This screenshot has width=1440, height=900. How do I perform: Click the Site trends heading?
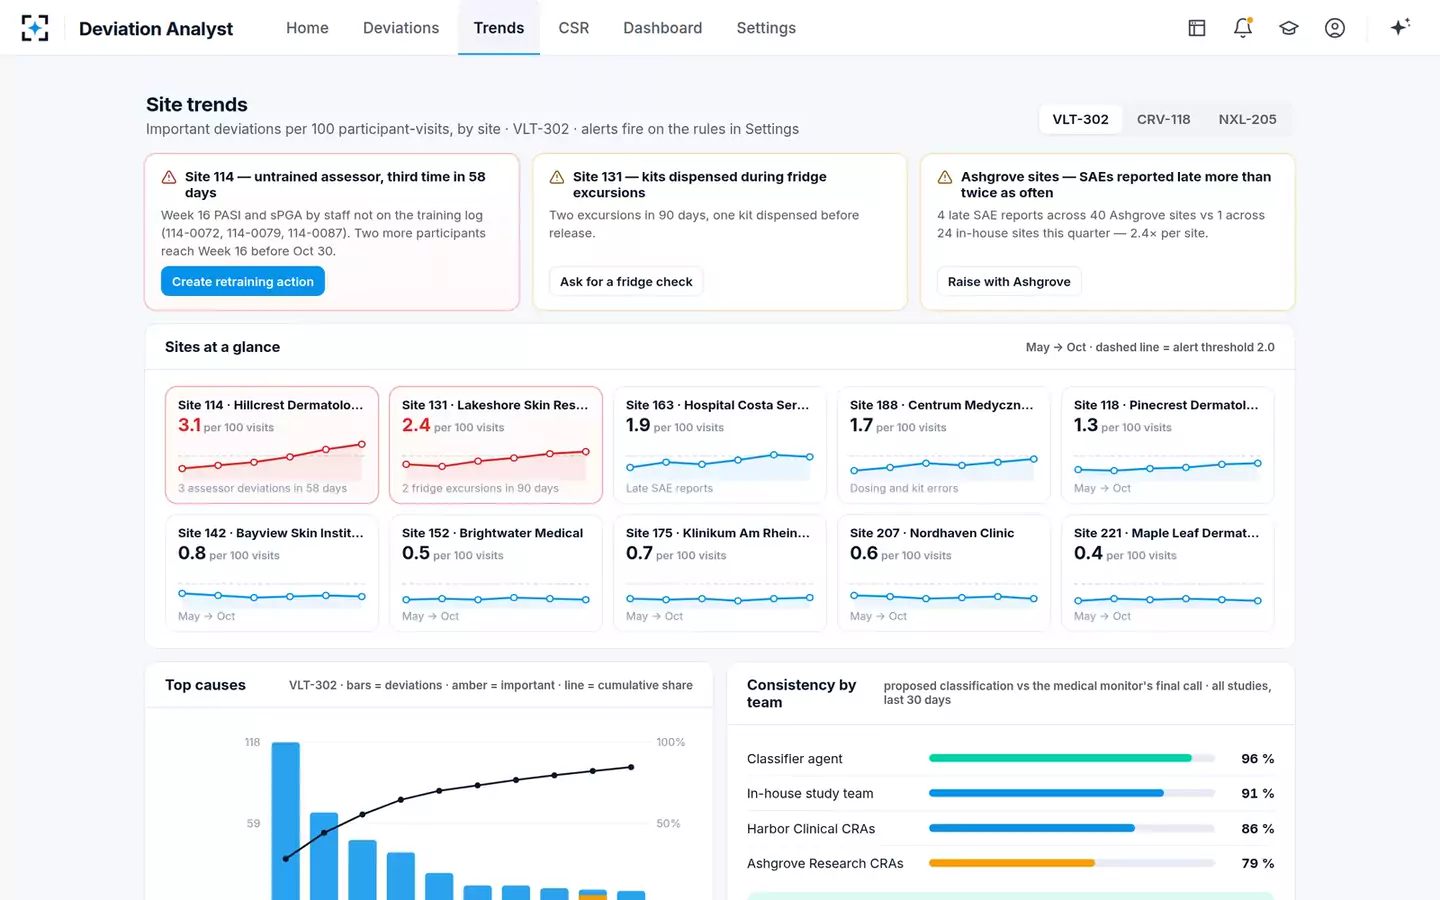(197, 105)
